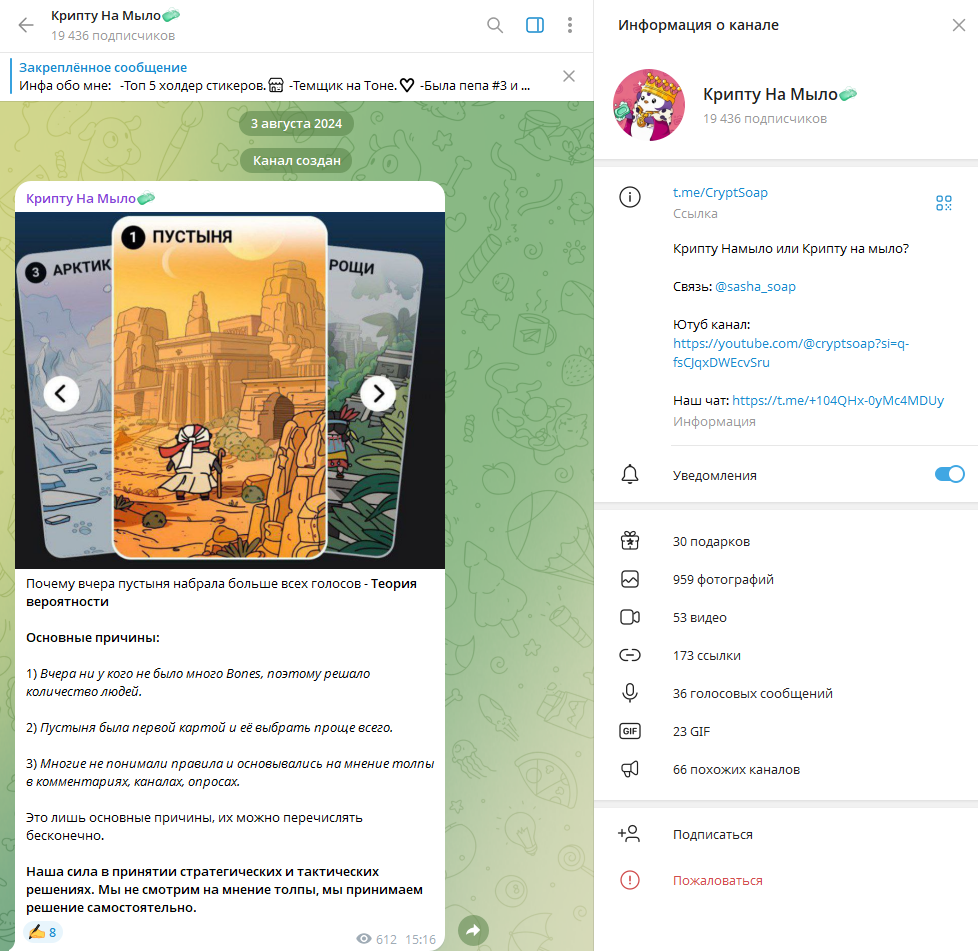Report channel via Пожаловаться

[786, 881]
